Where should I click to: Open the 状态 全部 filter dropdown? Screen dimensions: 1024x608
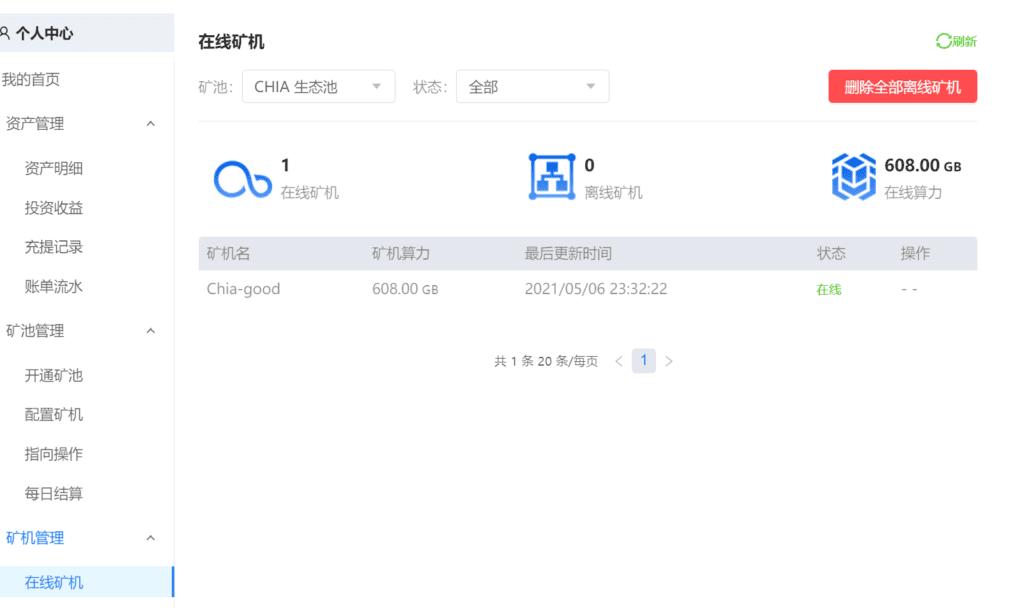[x=532, y=87]
